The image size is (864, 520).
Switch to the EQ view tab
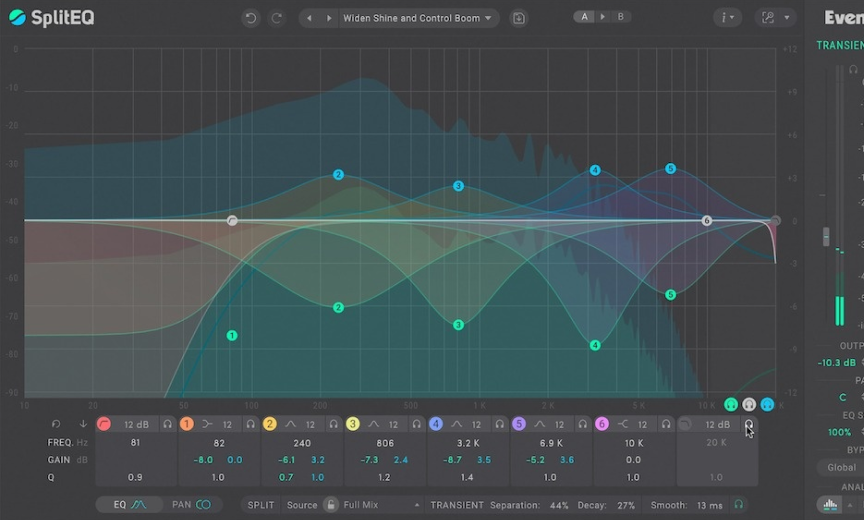[x=130, y=505]
